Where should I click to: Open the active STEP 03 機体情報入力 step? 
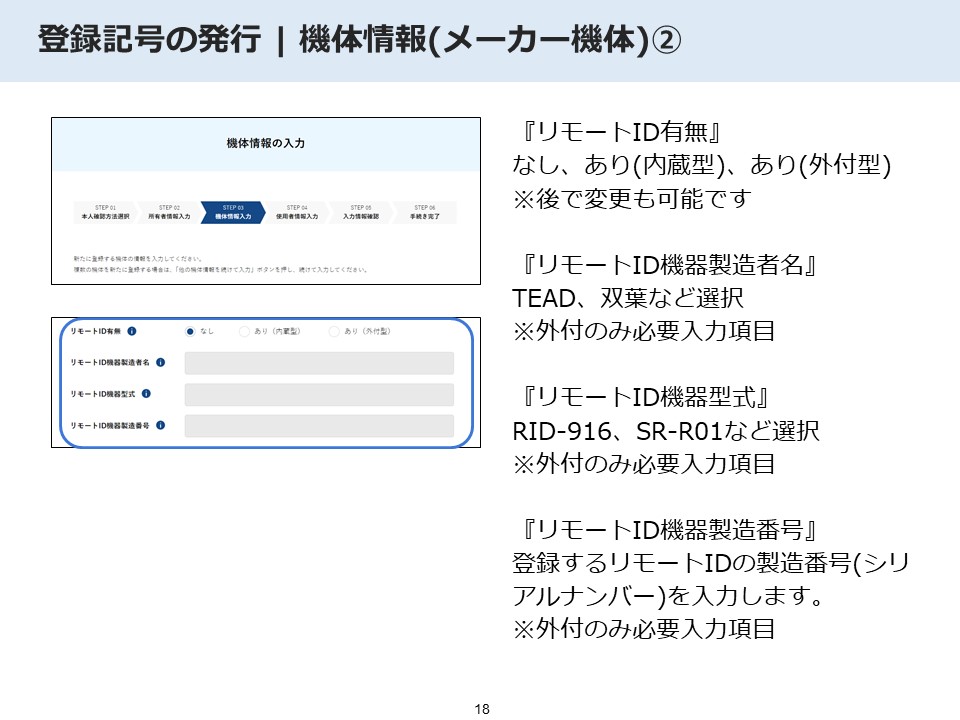click(233, 212)
